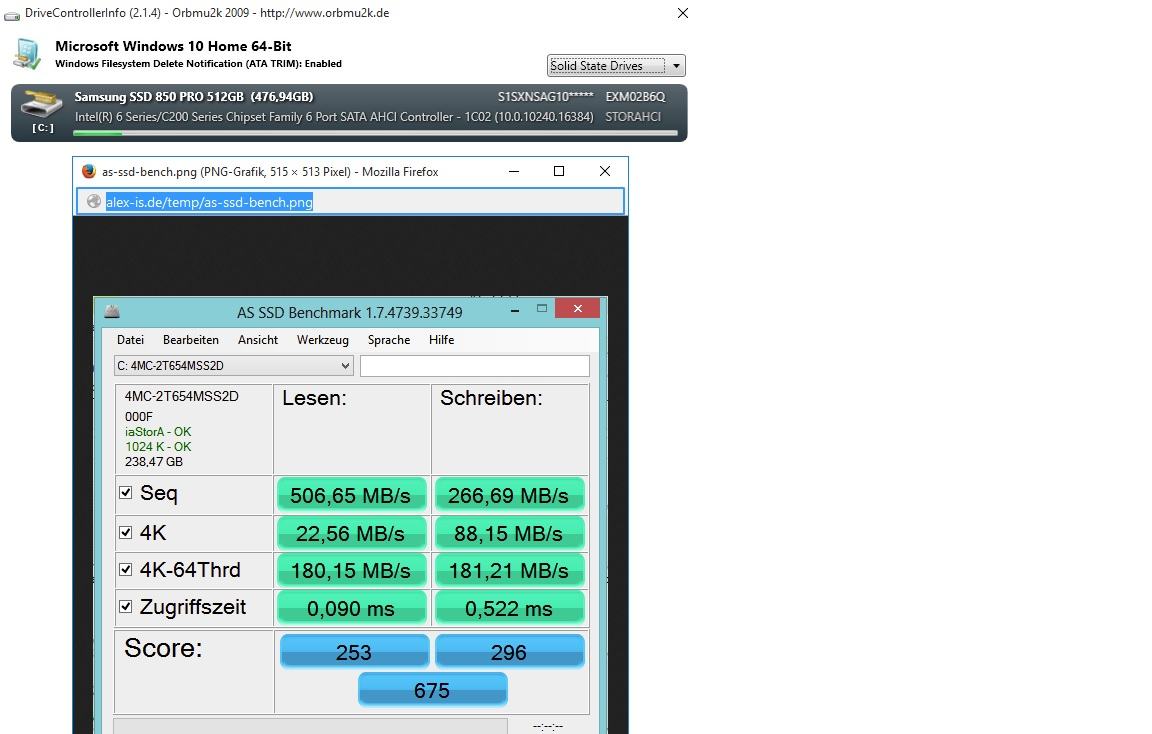Click the AS SSD Benchmark title bar icon

(x=112, y=312)
